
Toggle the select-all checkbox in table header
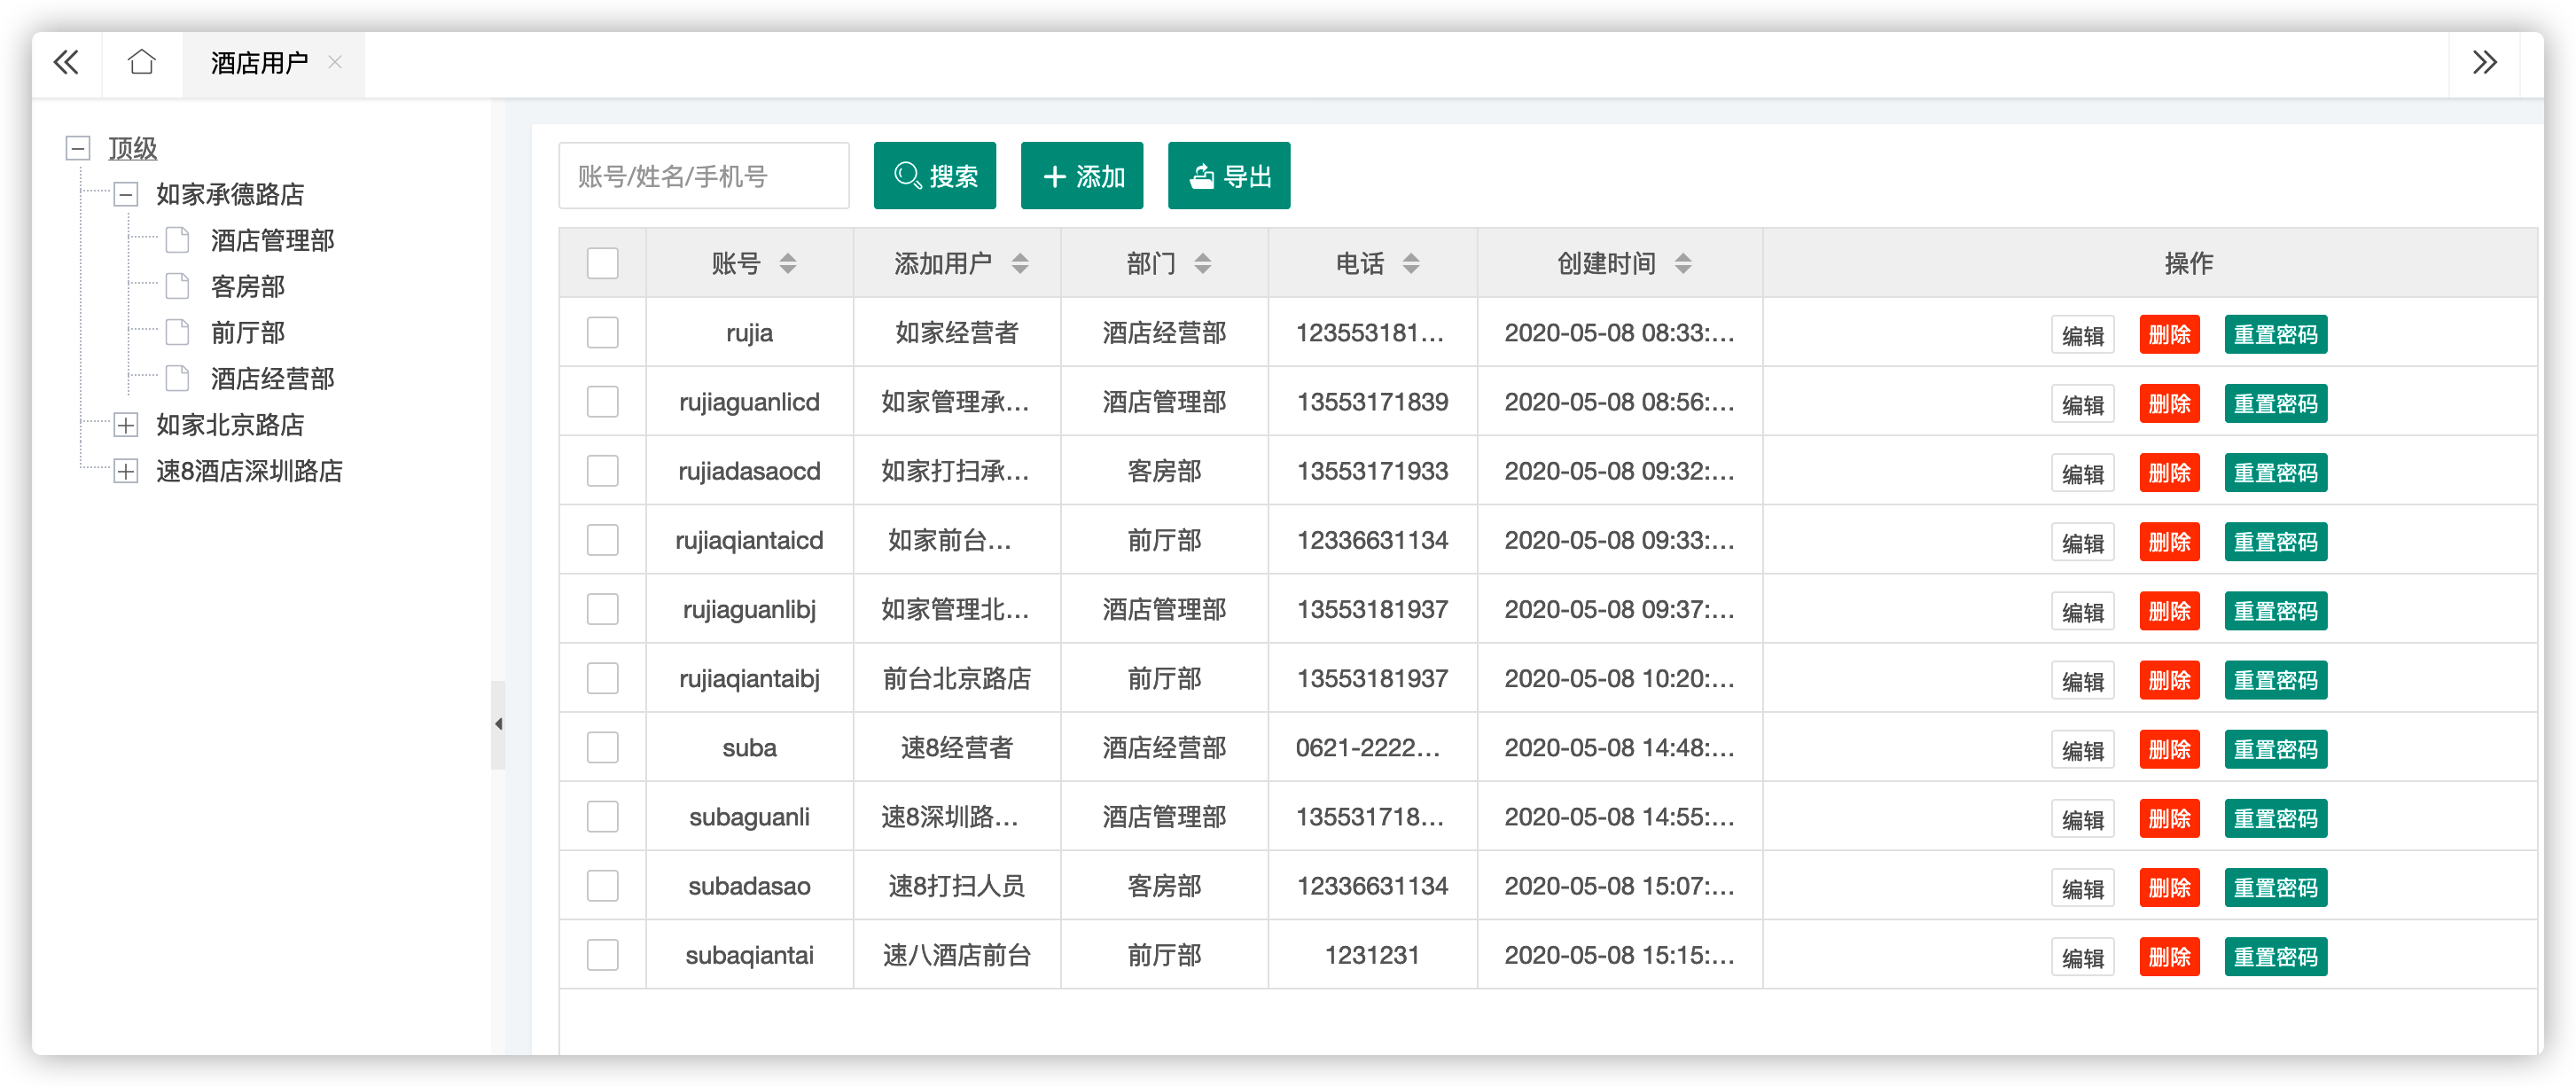tap(603, 263)
